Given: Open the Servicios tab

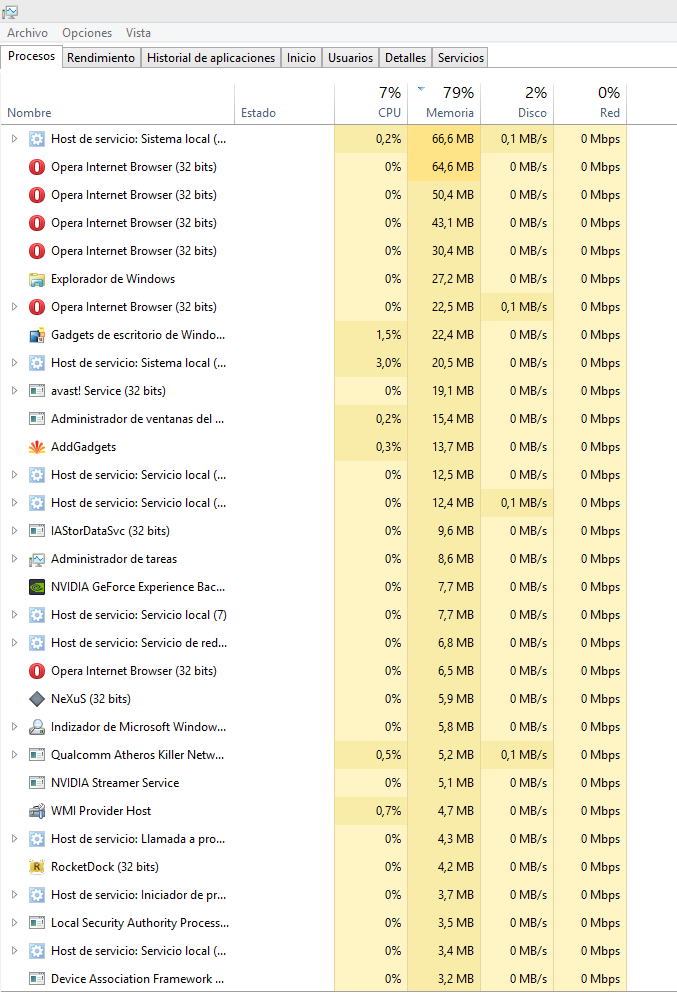Looking at the screenshot, I should (461, 58).
